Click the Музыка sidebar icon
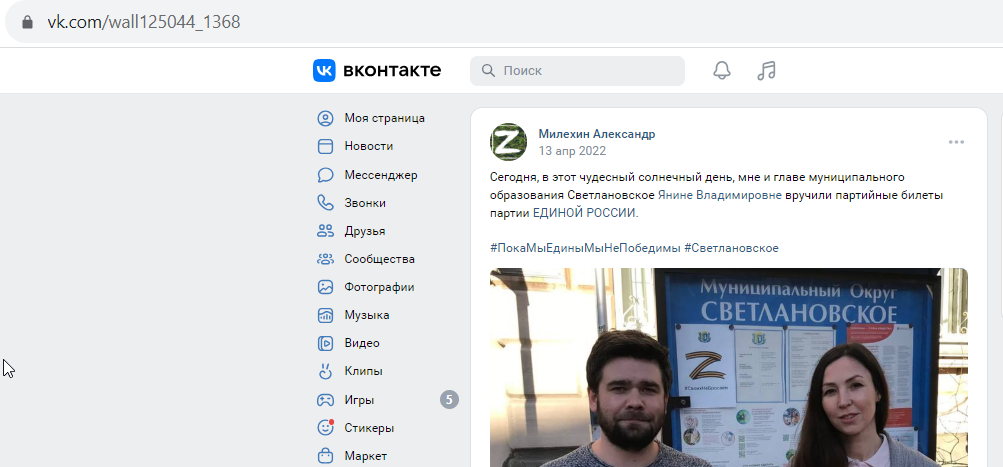This screenshot has width=1003, height=467. (326, 315)
